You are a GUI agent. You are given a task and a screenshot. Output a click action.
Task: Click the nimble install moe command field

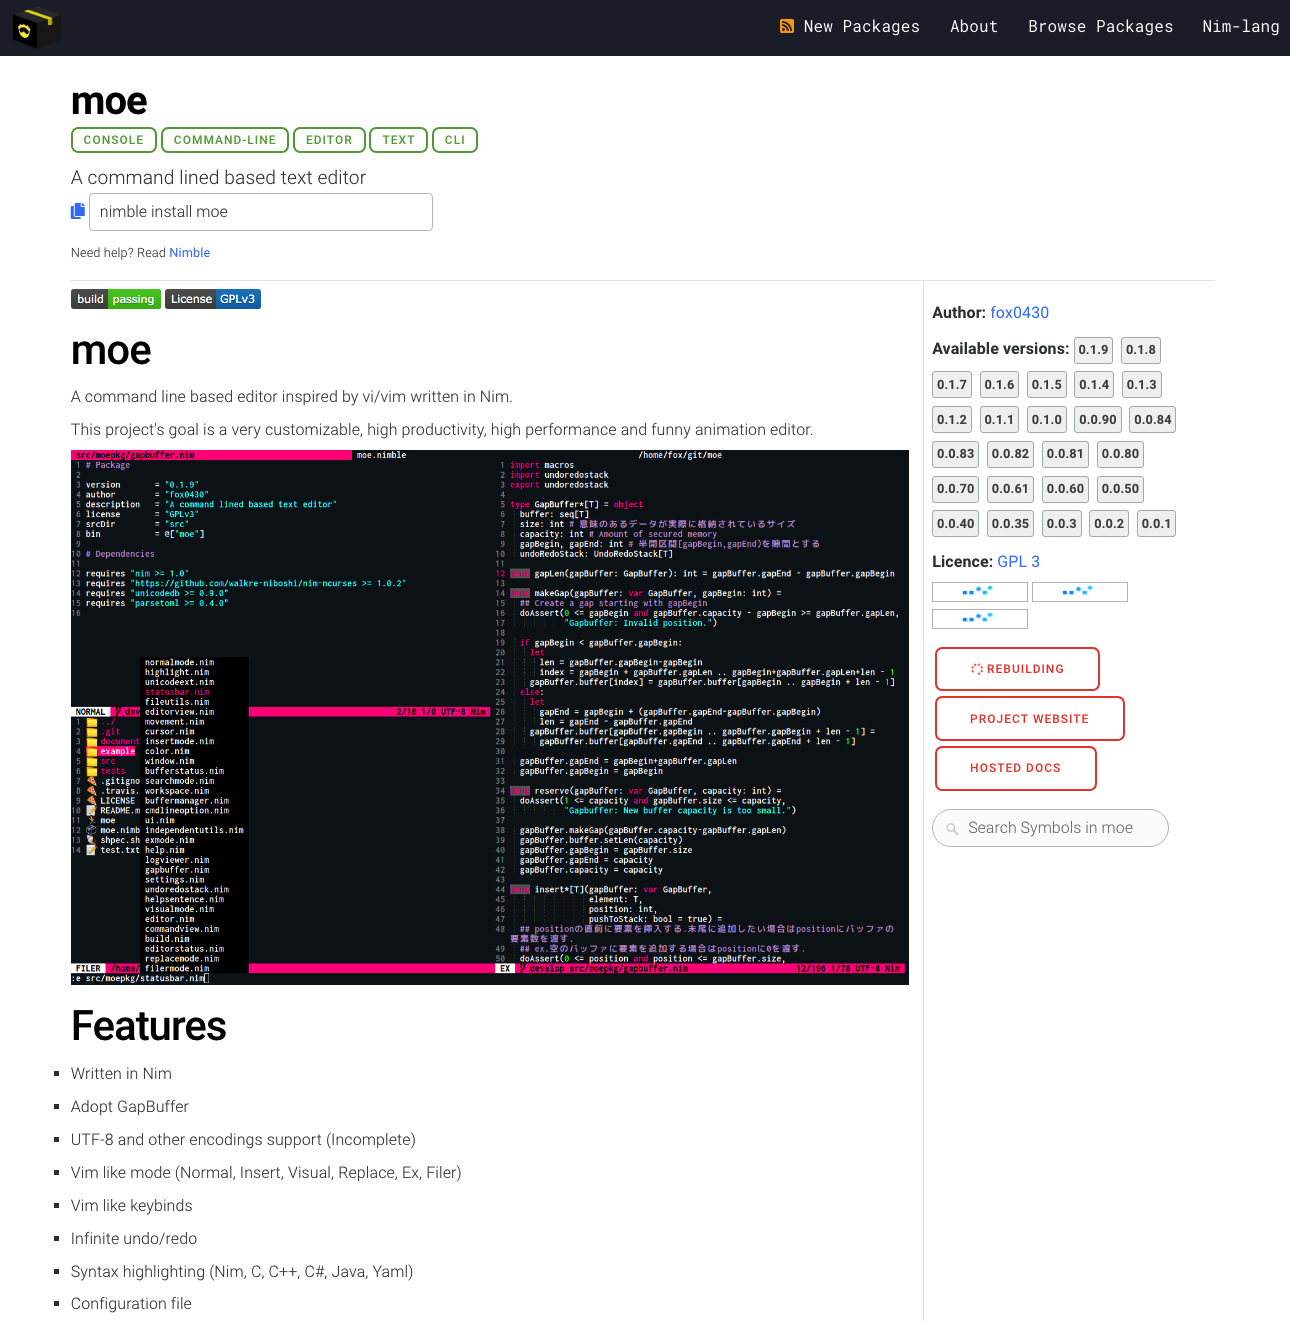[x=261, y=212]
